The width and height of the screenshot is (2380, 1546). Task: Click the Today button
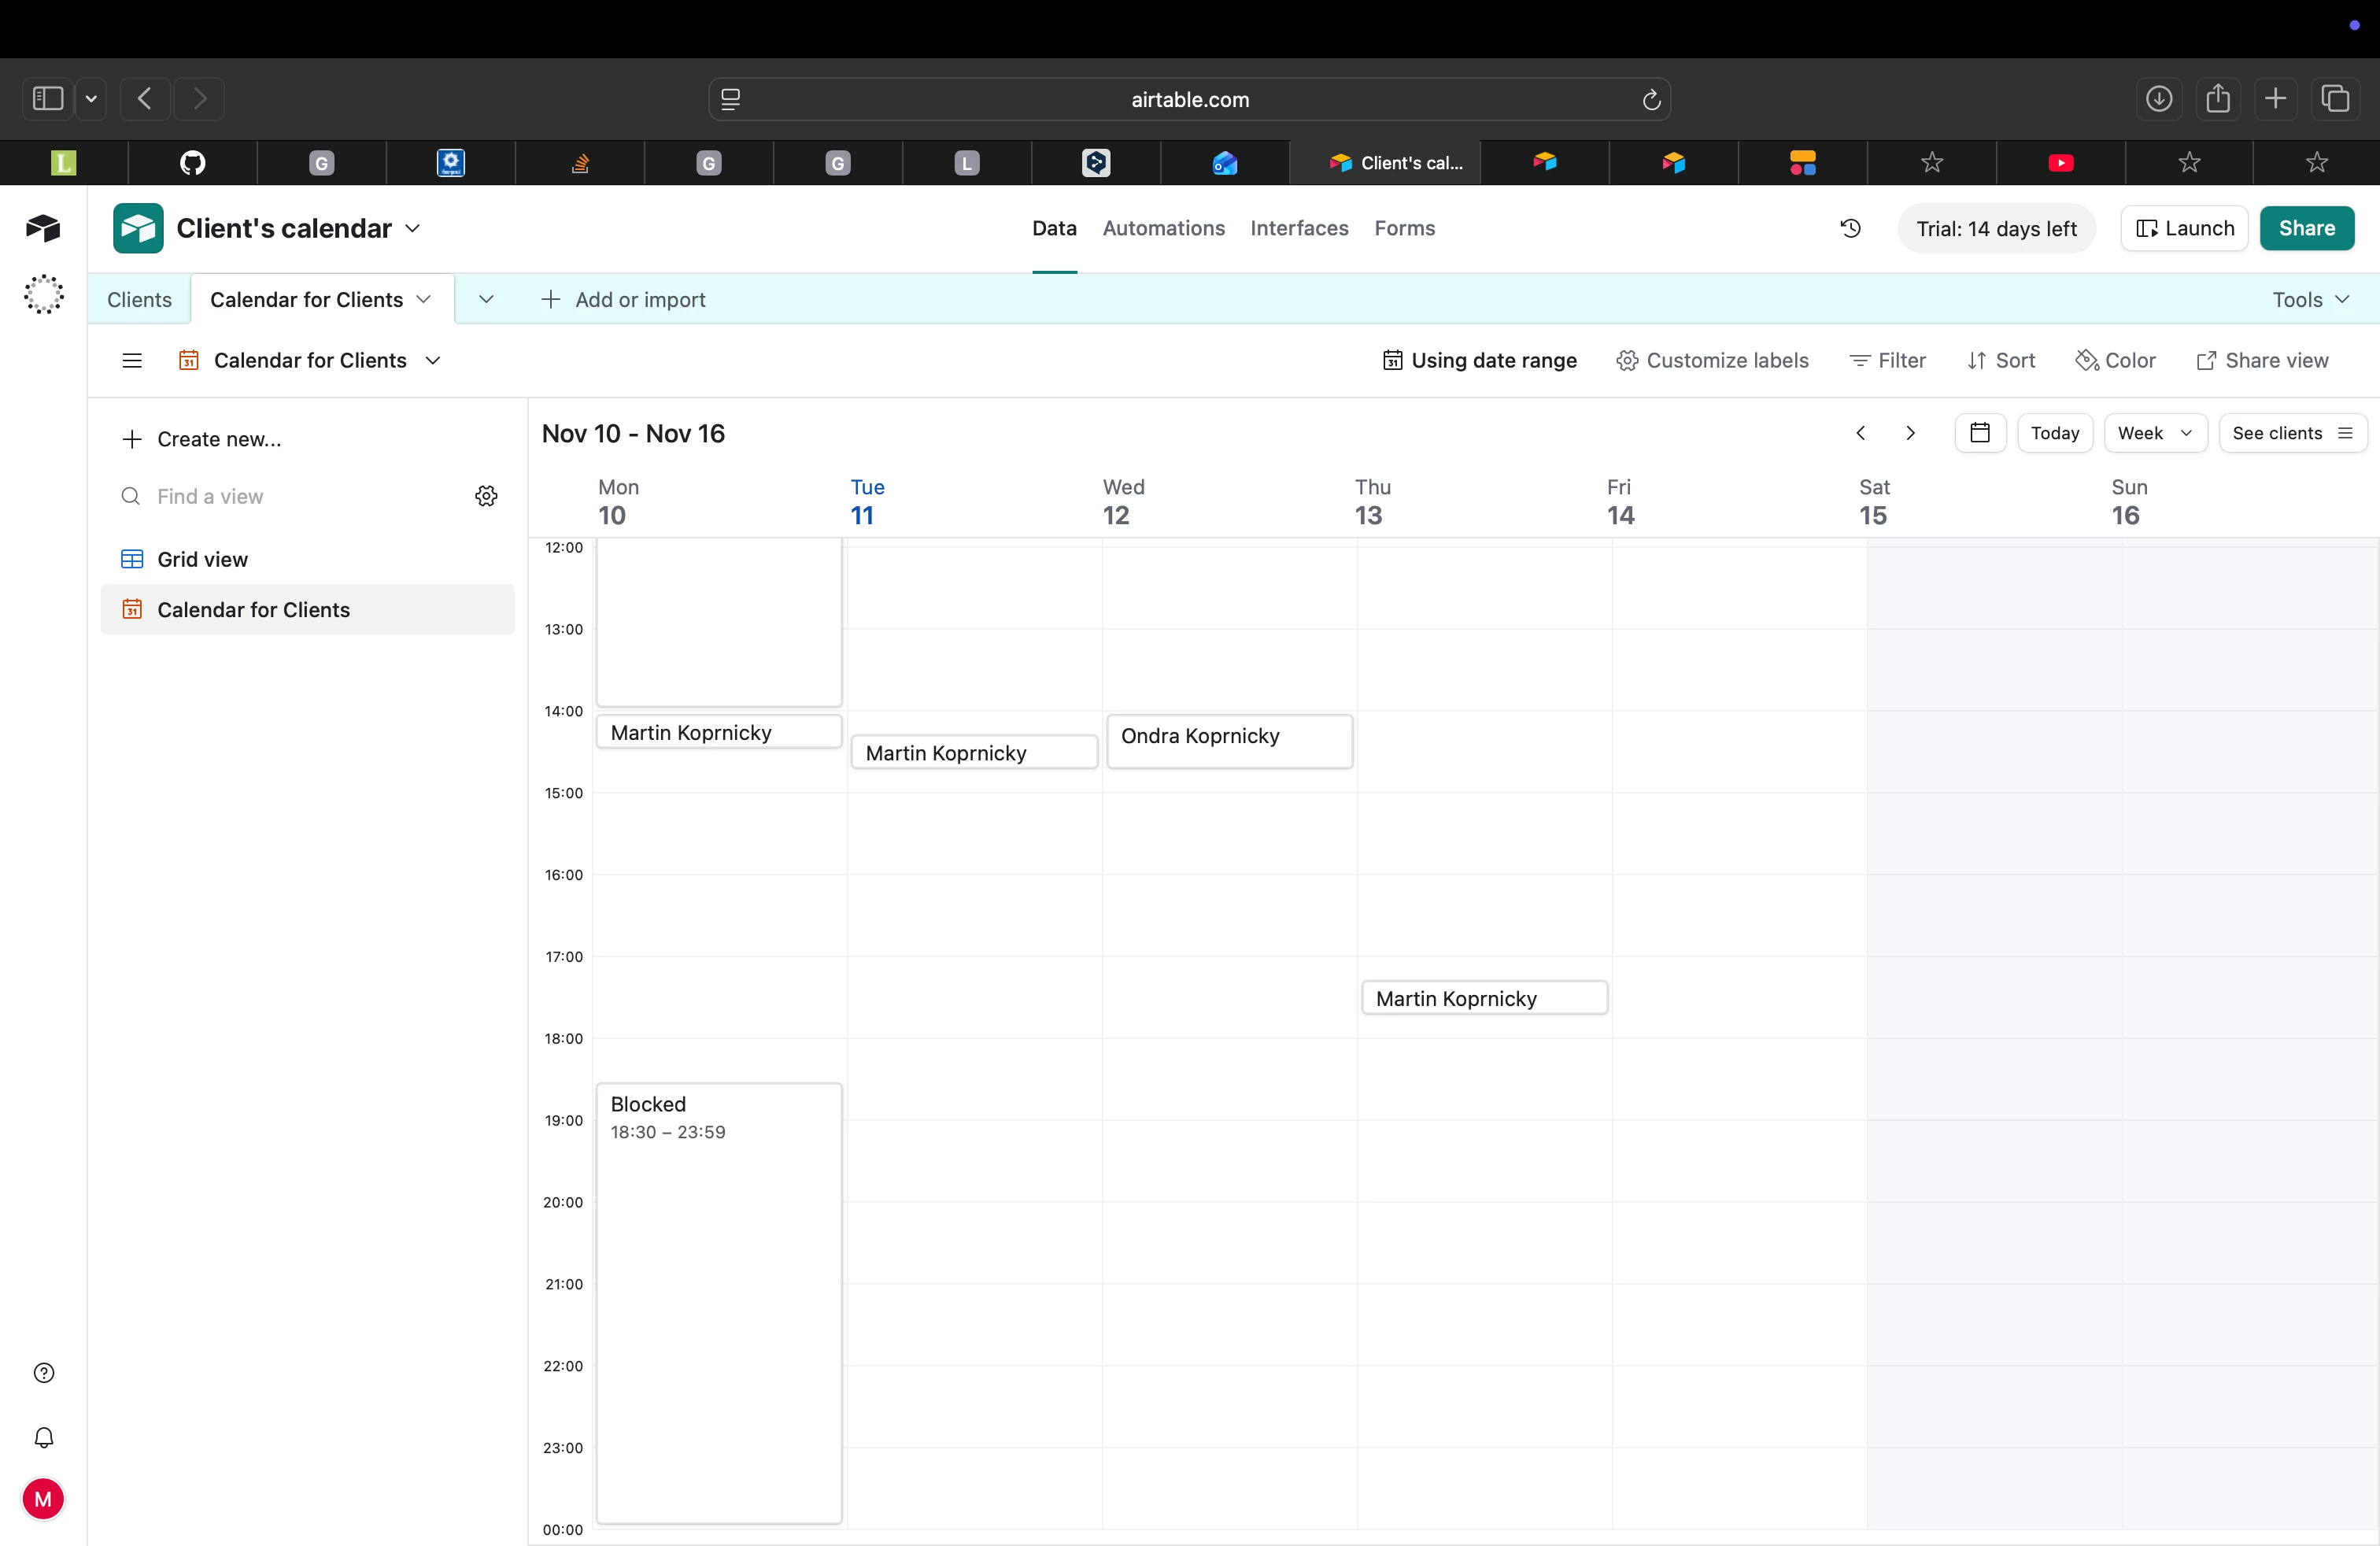tap(2054, 433)
